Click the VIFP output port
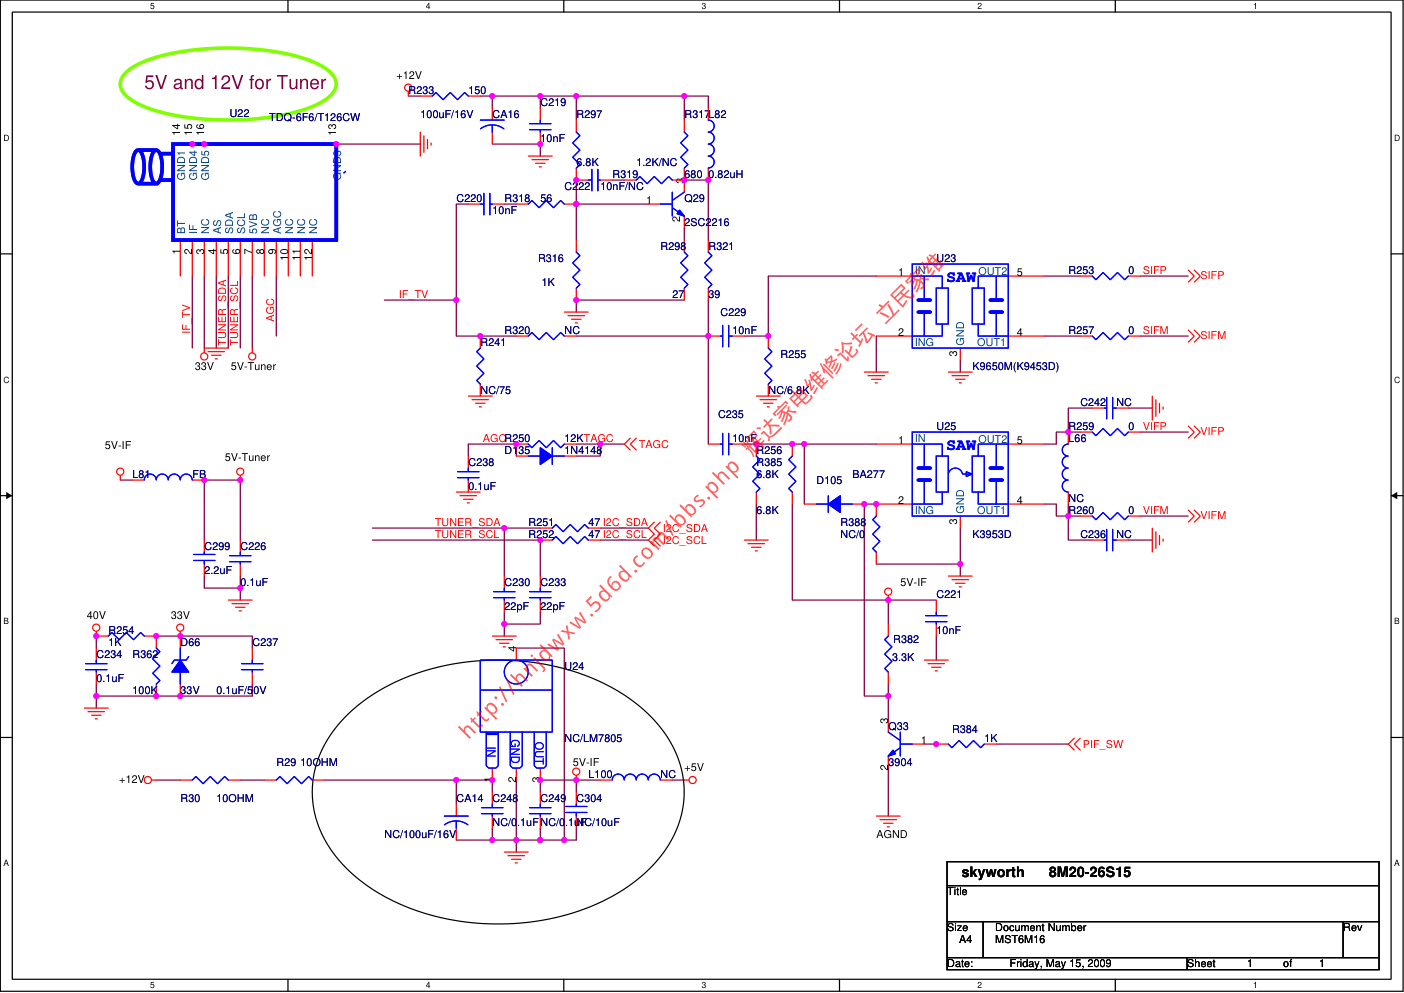Image resolution: width=1404 pixels, height=993 pixels. coord(1206,432)
